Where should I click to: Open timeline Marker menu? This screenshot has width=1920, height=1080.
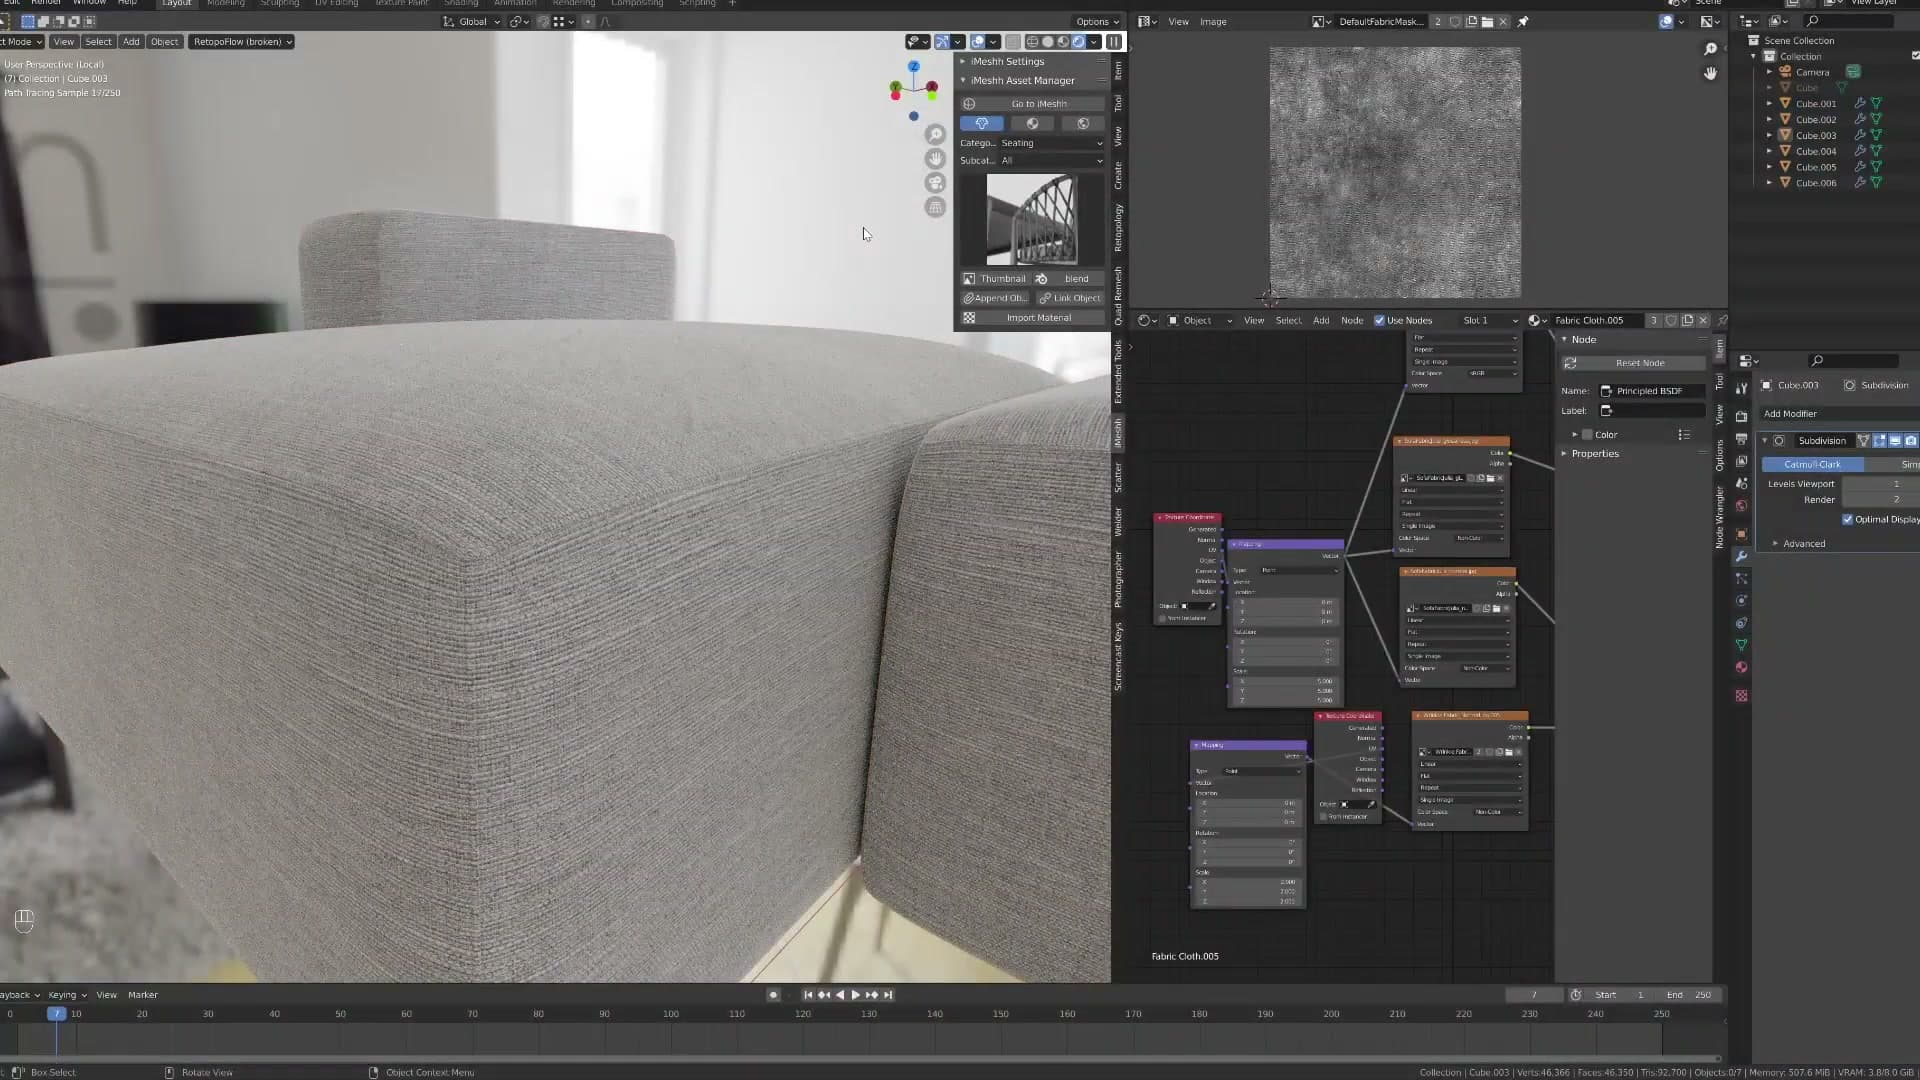pyautogui.click(x=143, y=995)
